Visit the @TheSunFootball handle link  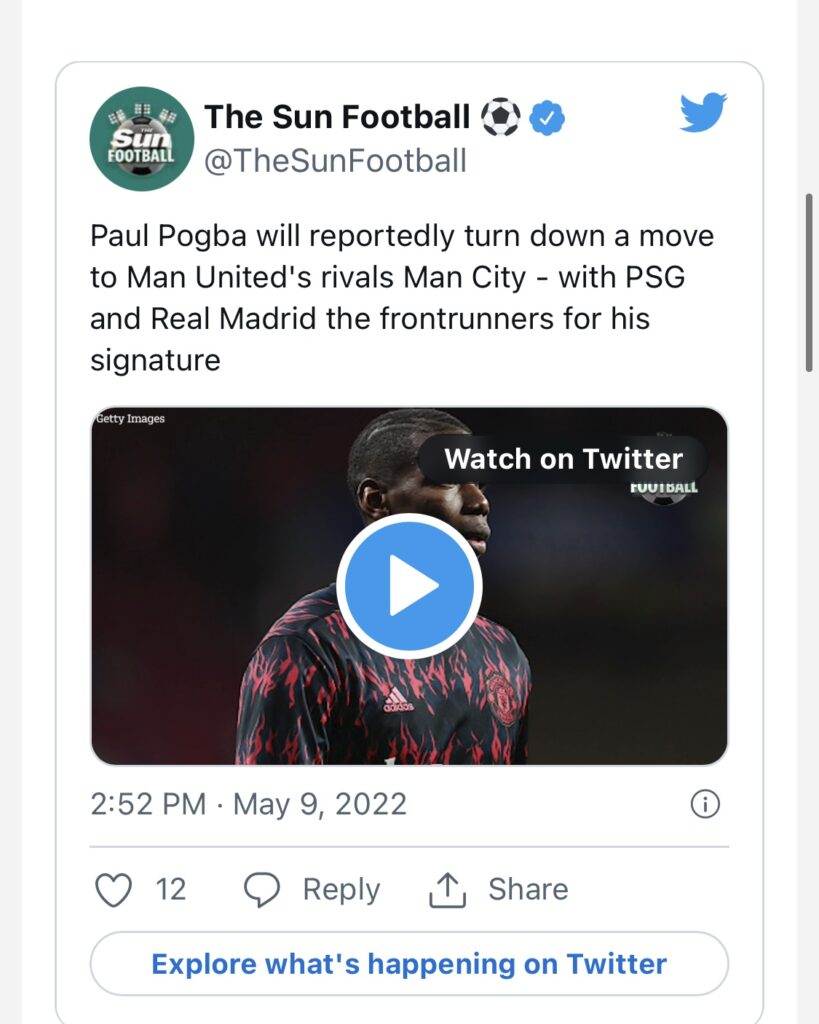pyautogui.click(x=335, y=160)
